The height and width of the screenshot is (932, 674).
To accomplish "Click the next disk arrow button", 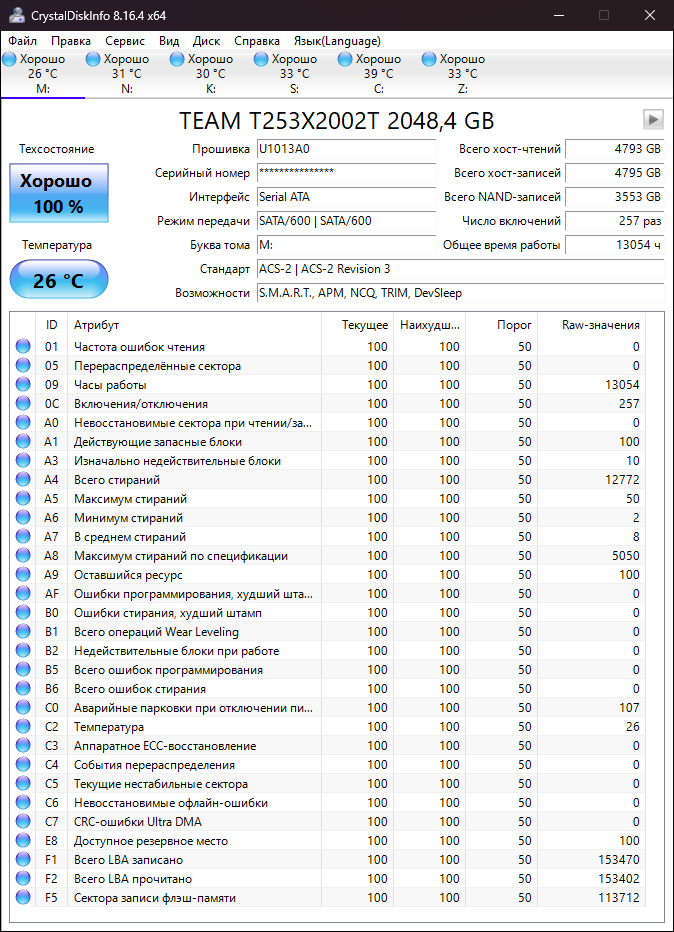I will coord(653,119).
